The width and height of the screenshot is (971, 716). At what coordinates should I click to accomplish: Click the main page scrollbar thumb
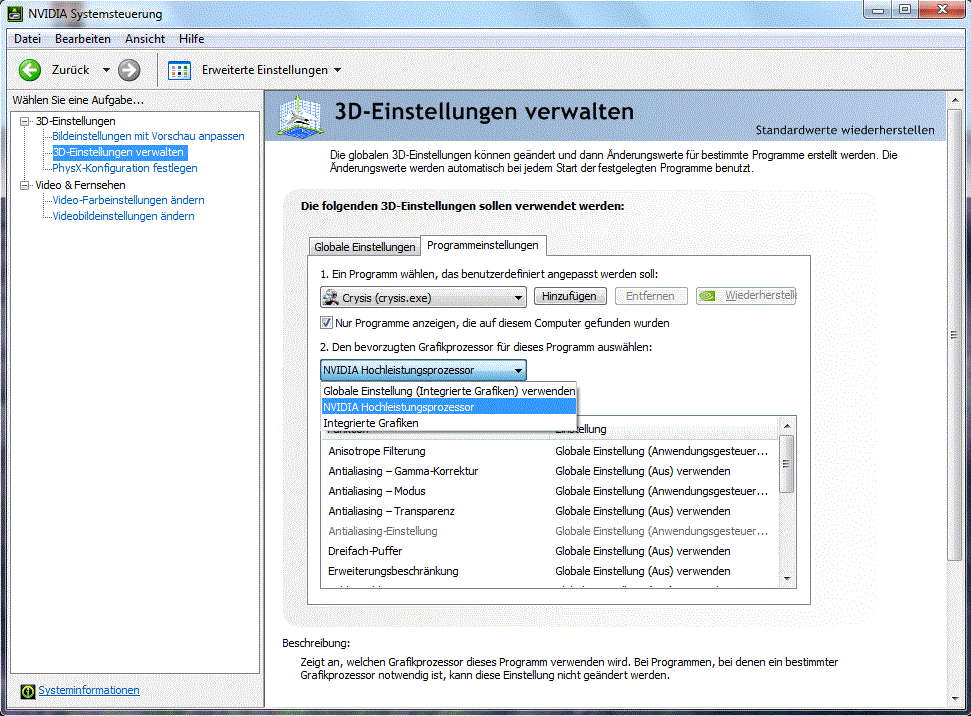pos(954,334)
